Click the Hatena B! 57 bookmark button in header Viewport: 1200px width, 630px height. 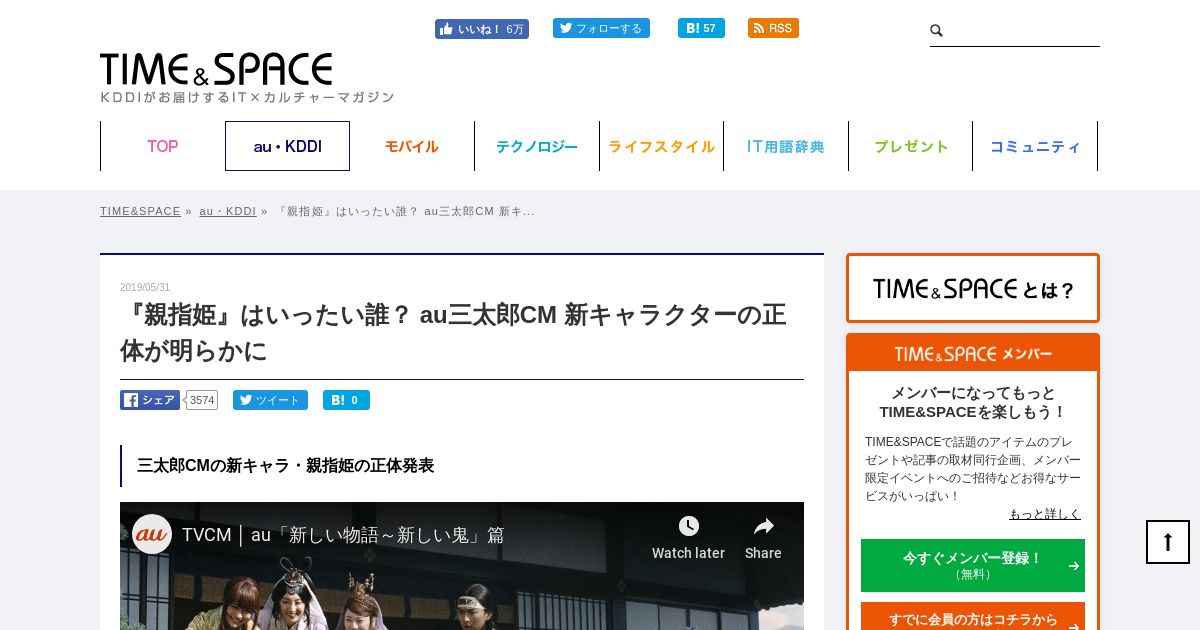pyautogui.click(x=701, y=28)
